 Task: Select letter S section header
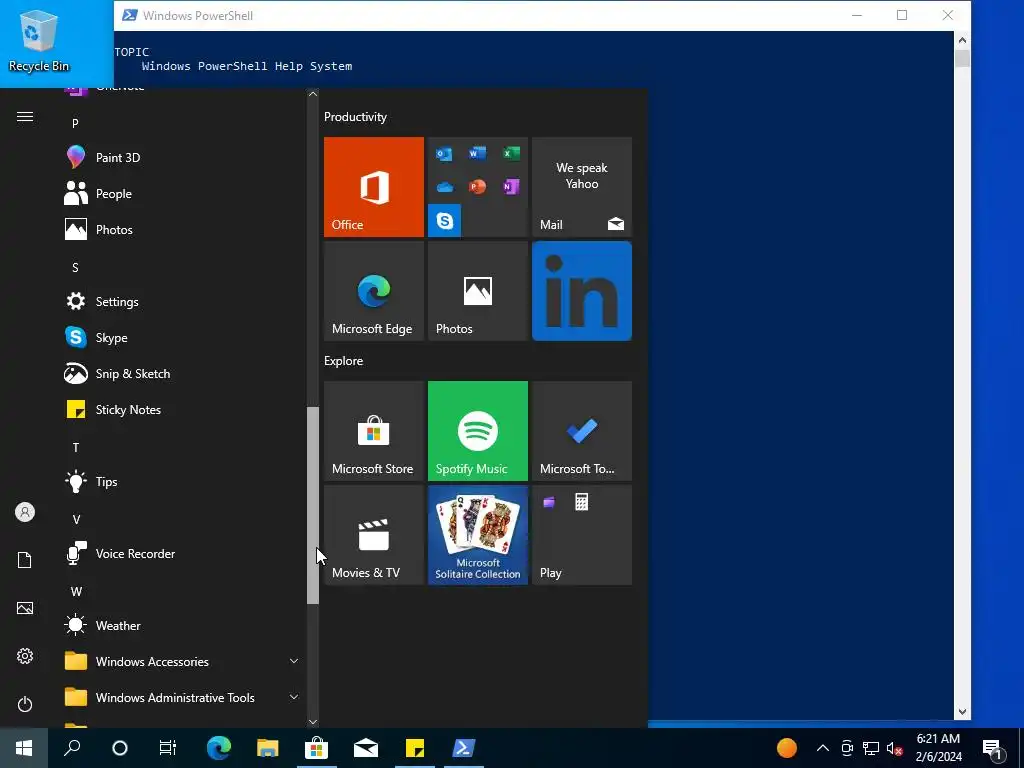pyautogui.click(x=75, y=267)
